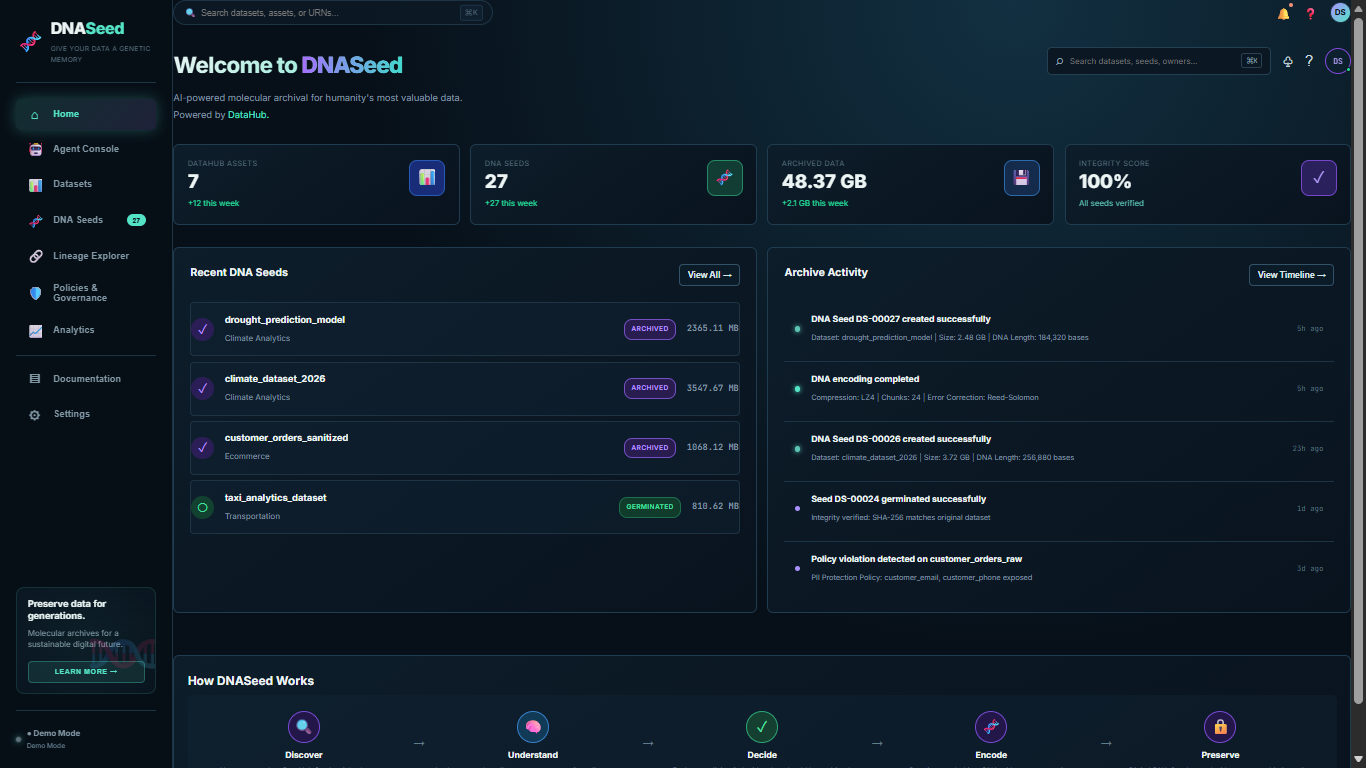The height and width of the screenshot is (768, 1366).
Task: Click the Decide checkmark step icon
Action: point(762,727)
